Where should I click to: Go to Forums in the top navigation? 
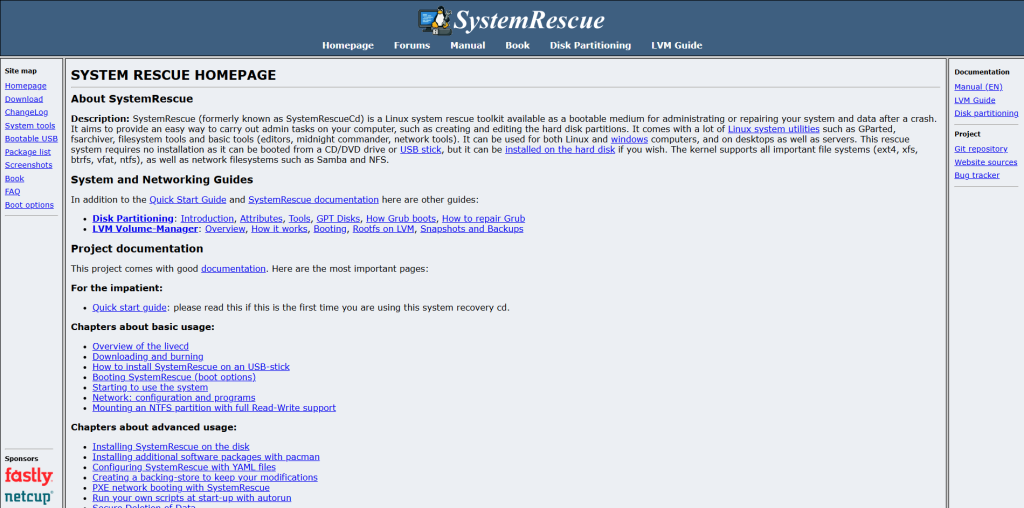412,45
